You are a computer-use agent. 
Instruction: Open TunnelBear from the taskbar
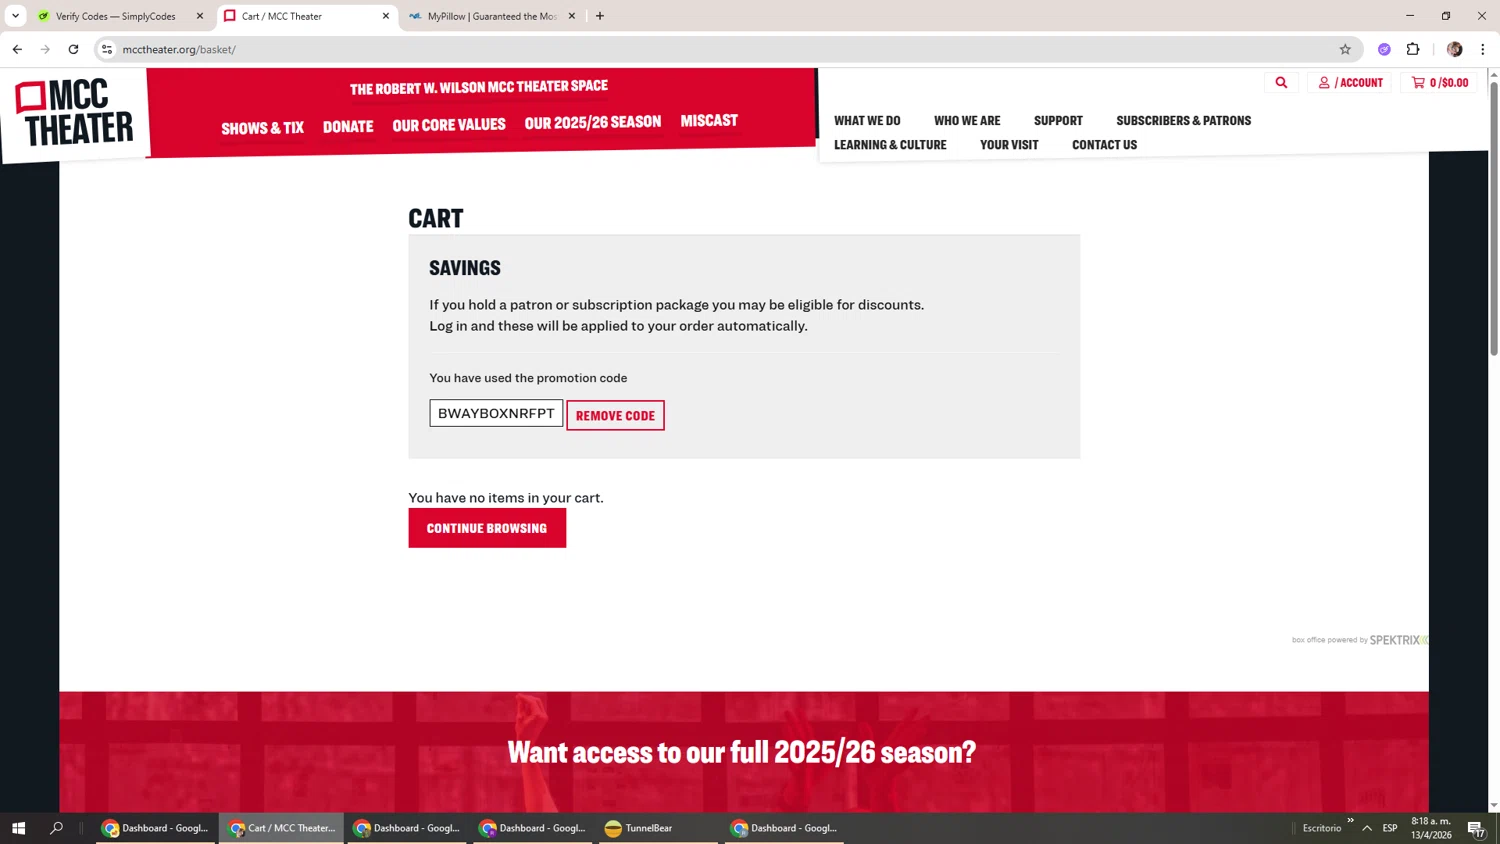point(659,828)
